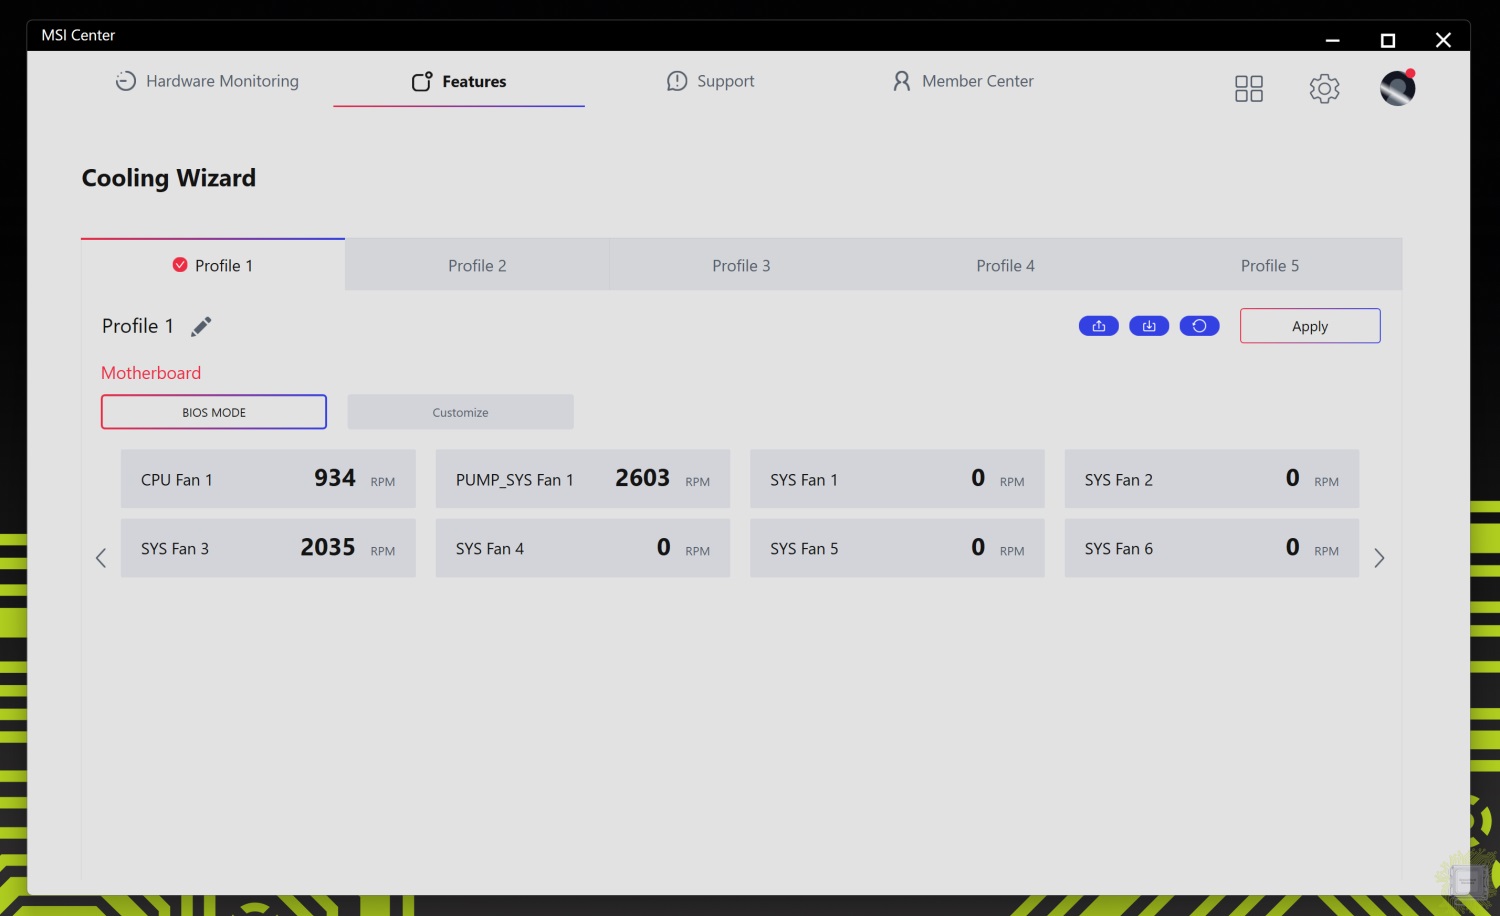Open the settings gear icon
Image resolution: width=1500 pixels, height=916 pixels.
1324,89
